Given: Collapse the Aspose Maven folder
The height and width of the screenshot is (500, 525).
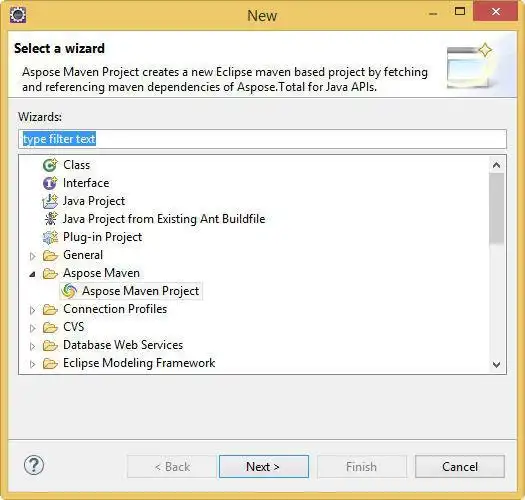Looking at the screenshot, I should pyautogui.click(x=32, y=274).
